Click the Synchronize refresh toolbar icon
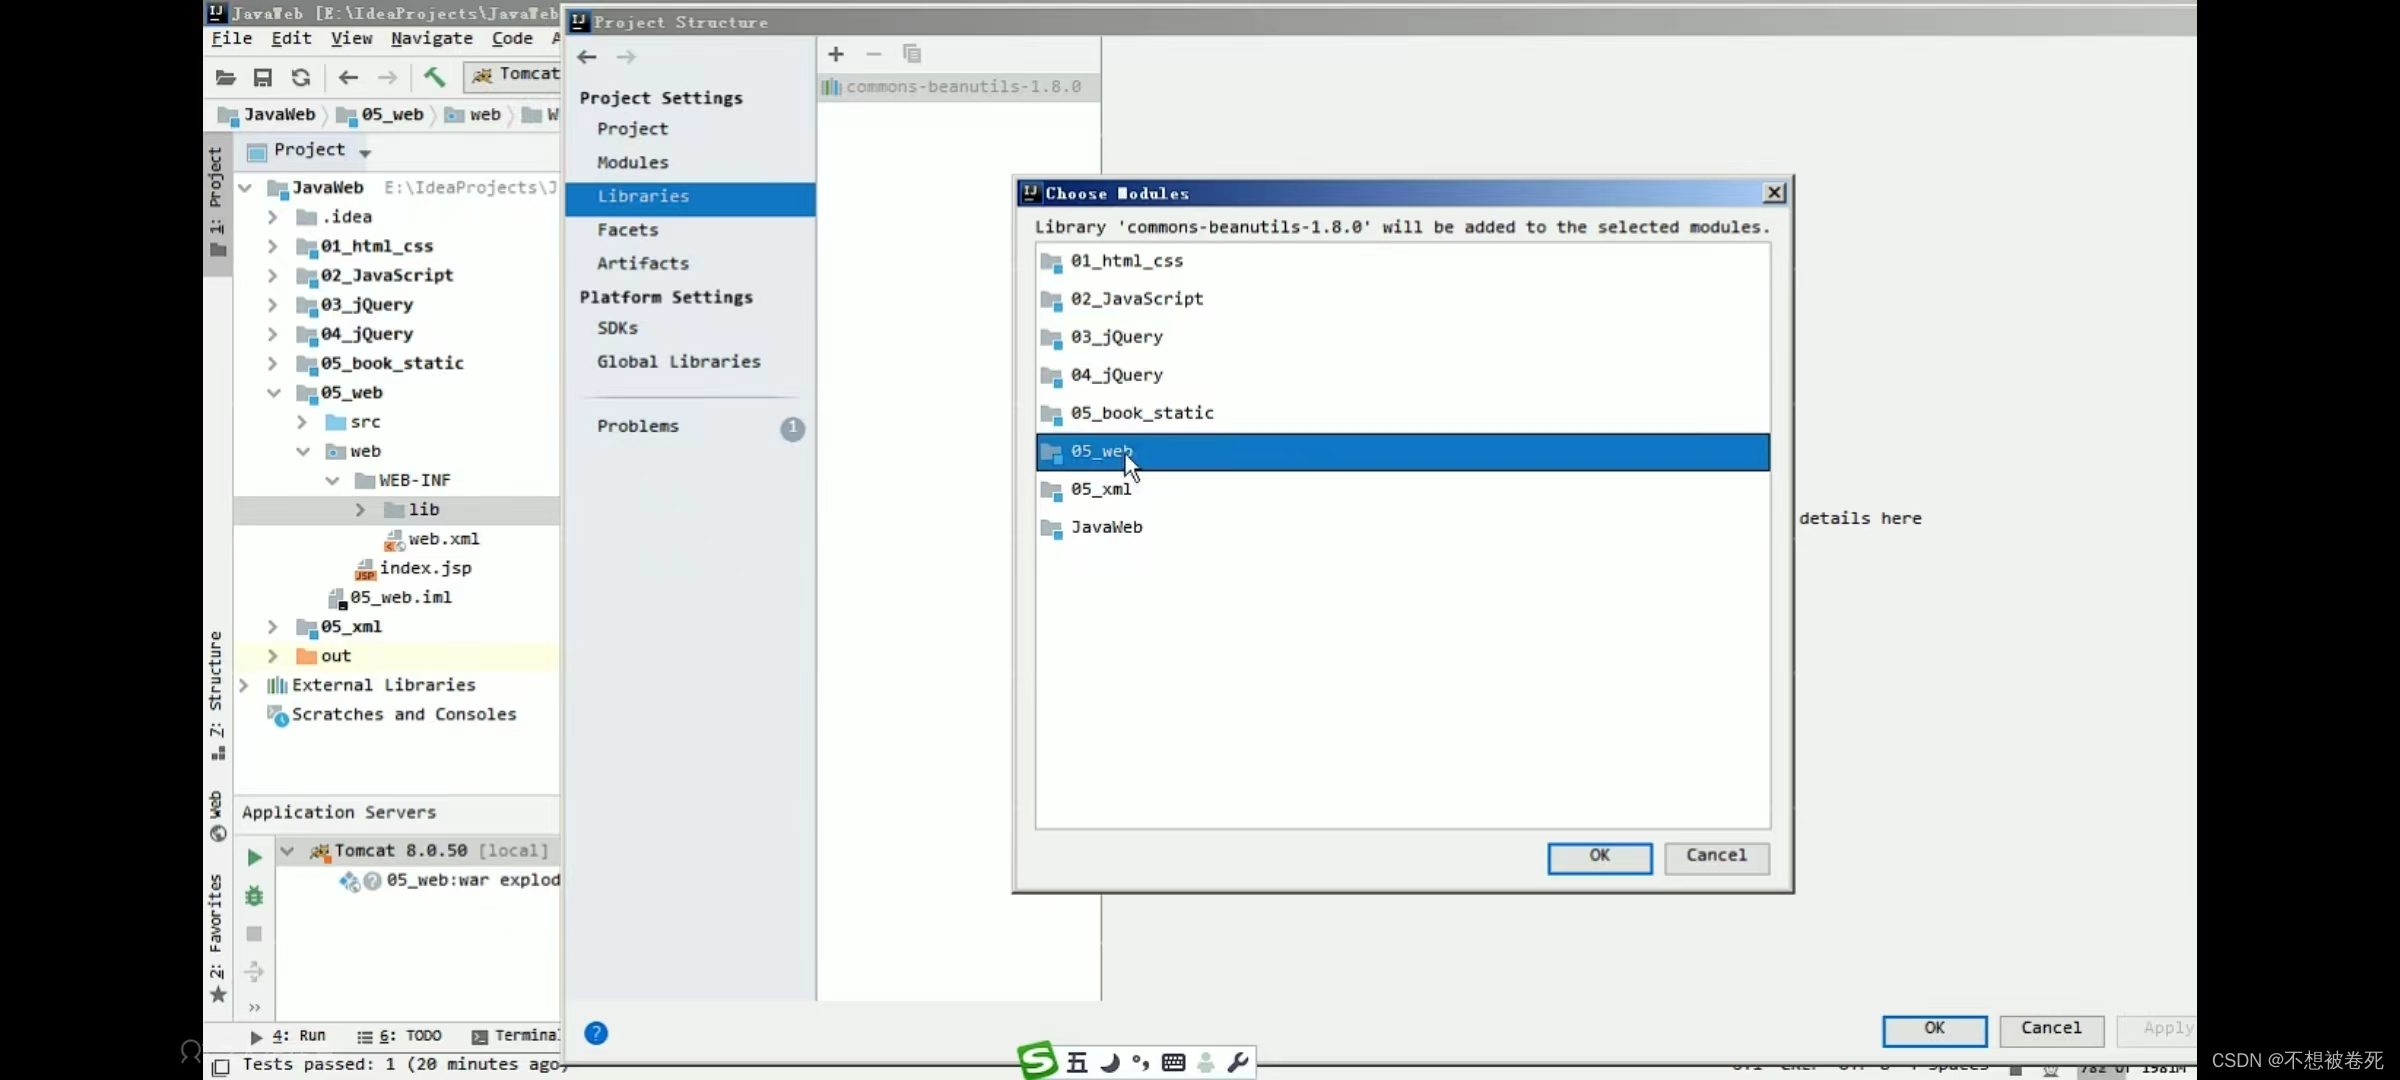 point(301,77)
